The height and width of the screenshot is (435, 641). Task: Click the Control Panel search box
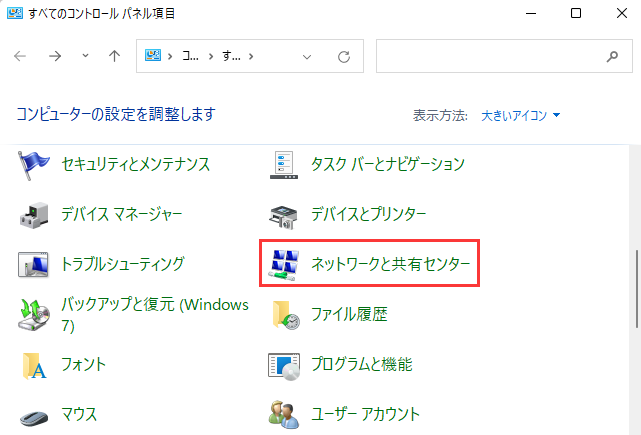tap(504, 56)
